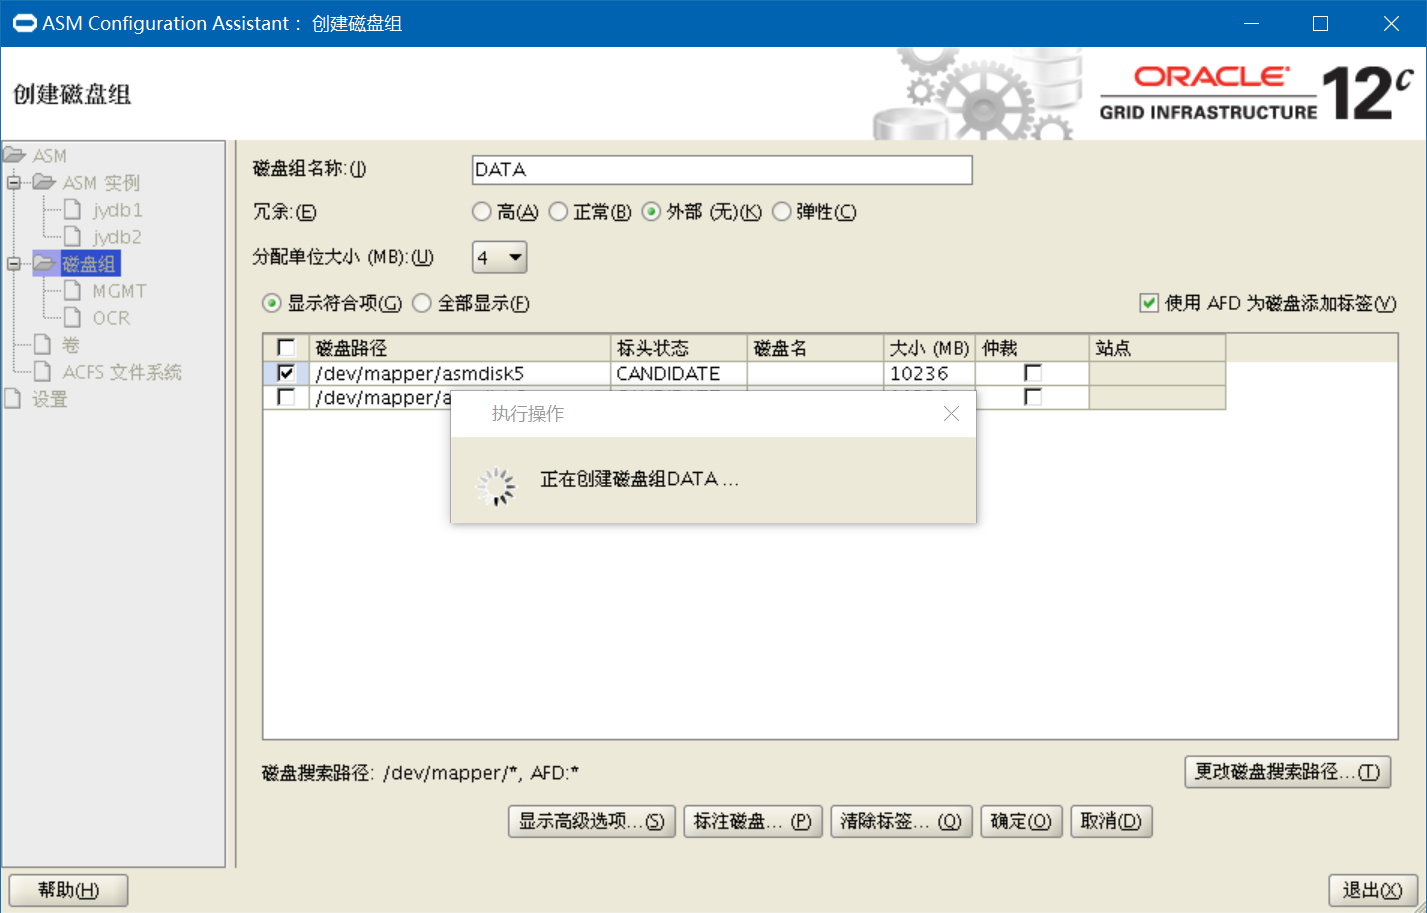This screenshot has height=913, width=1427.
Task: Collapse the 磁盘组 tree node
Action: (x=14, y=264)
